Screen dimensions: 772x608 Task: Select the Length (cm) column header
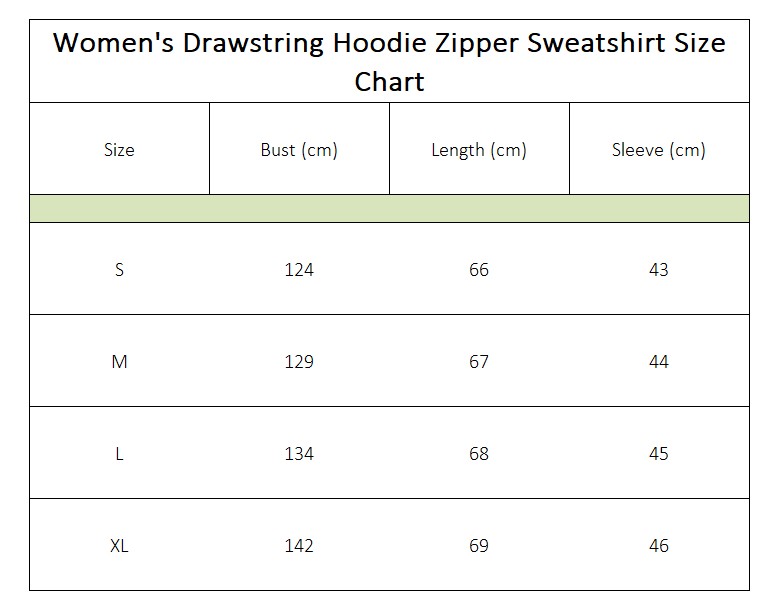479,150
